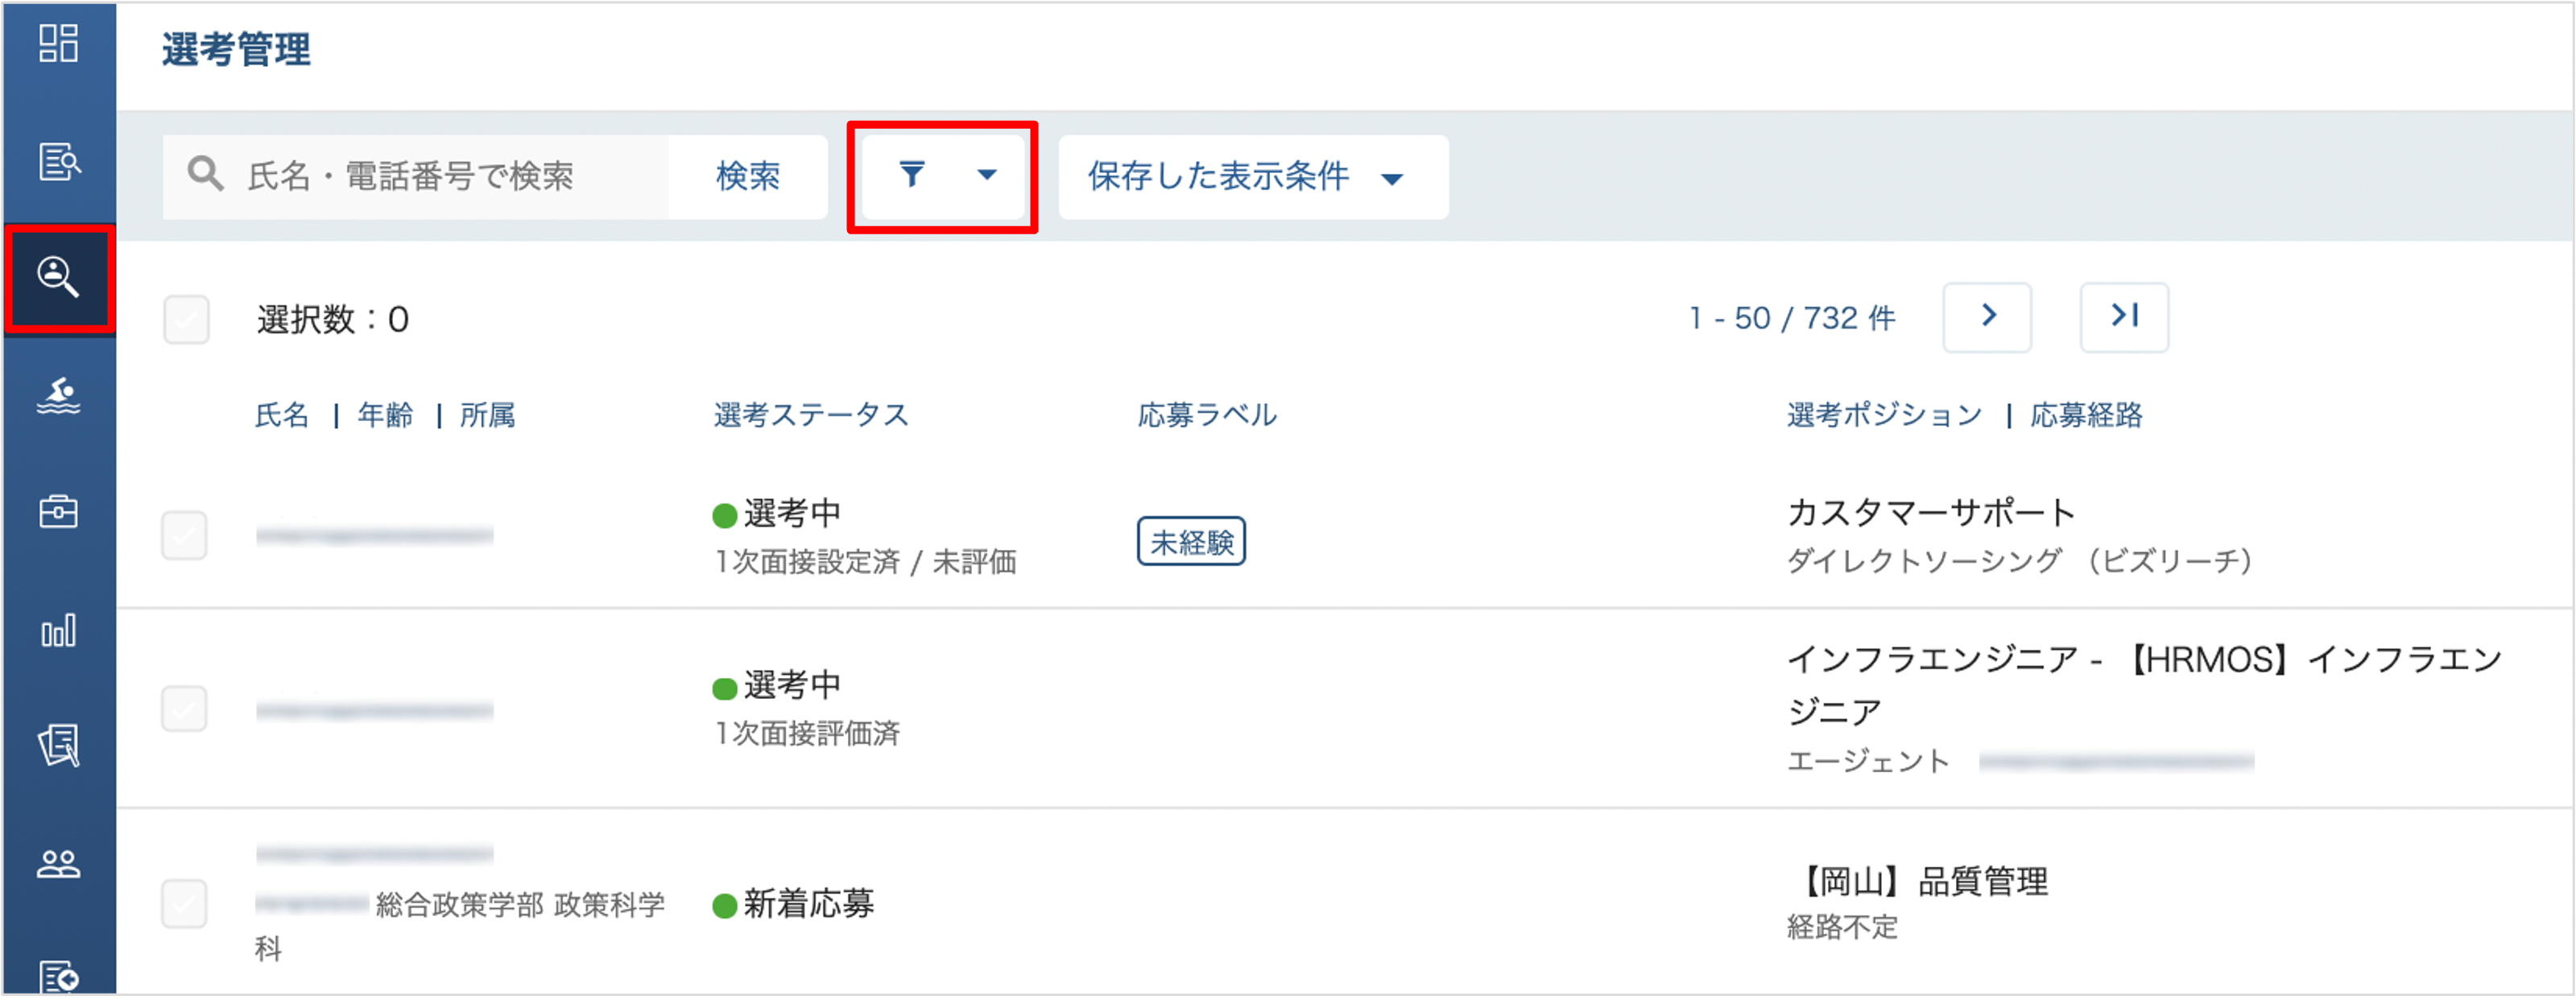The height and width of the screenshot is (1000, 2576).
Task: Check the インフラエンジニア applicant row checkbox
Action: coord(184,710)
